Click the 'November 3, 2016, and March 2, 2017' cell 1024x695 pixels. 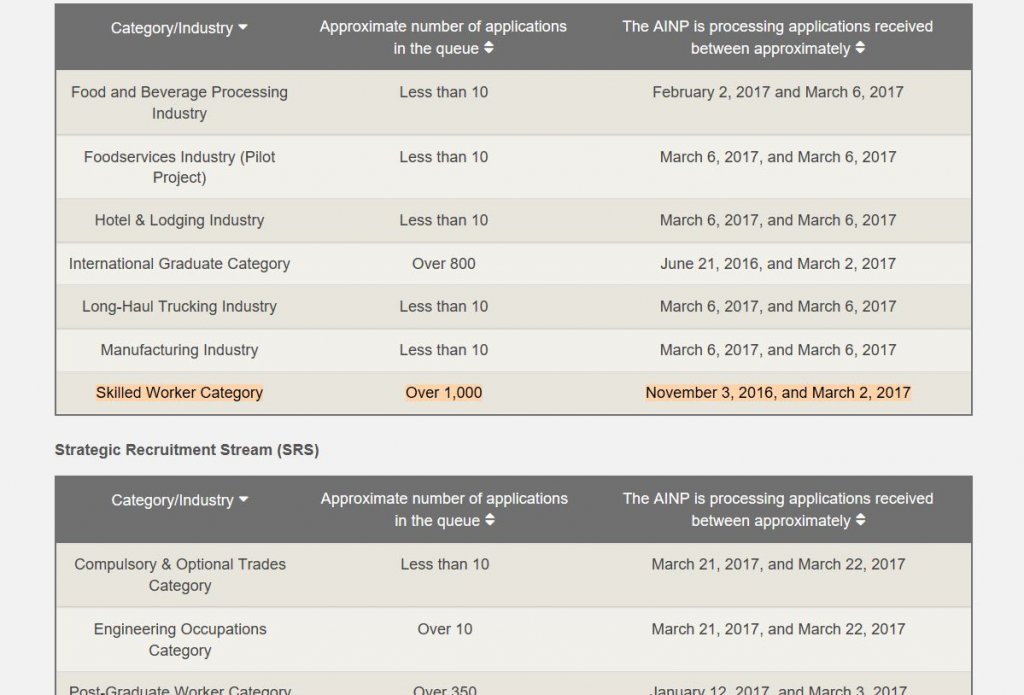(777, 393)
